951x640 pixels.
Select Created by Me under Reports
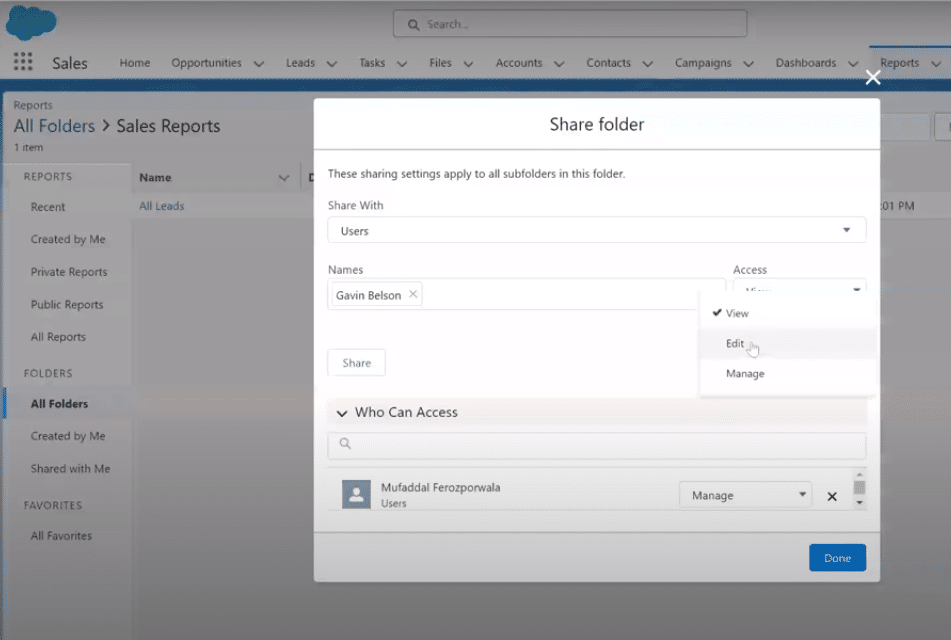pyautogui.click(x=68, y=239)
